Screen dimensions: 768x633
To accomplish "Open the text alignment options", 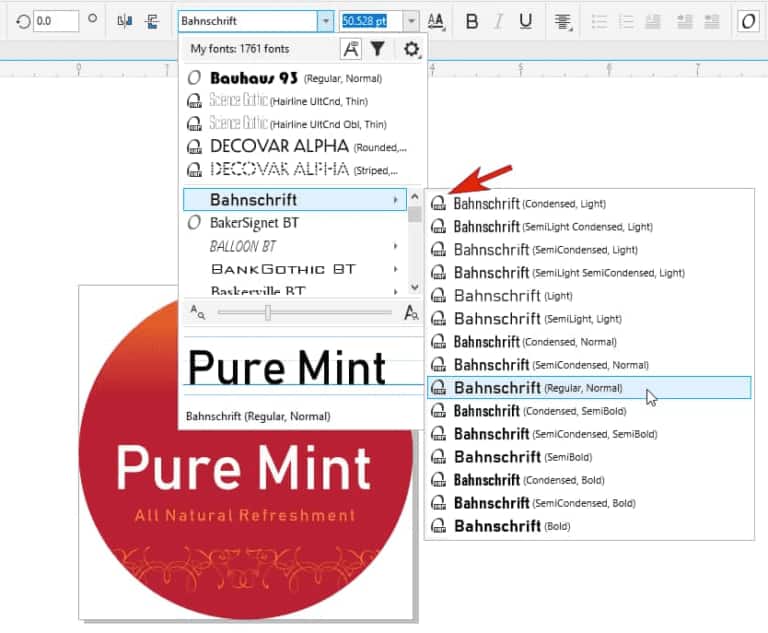I will click(564, 21).
